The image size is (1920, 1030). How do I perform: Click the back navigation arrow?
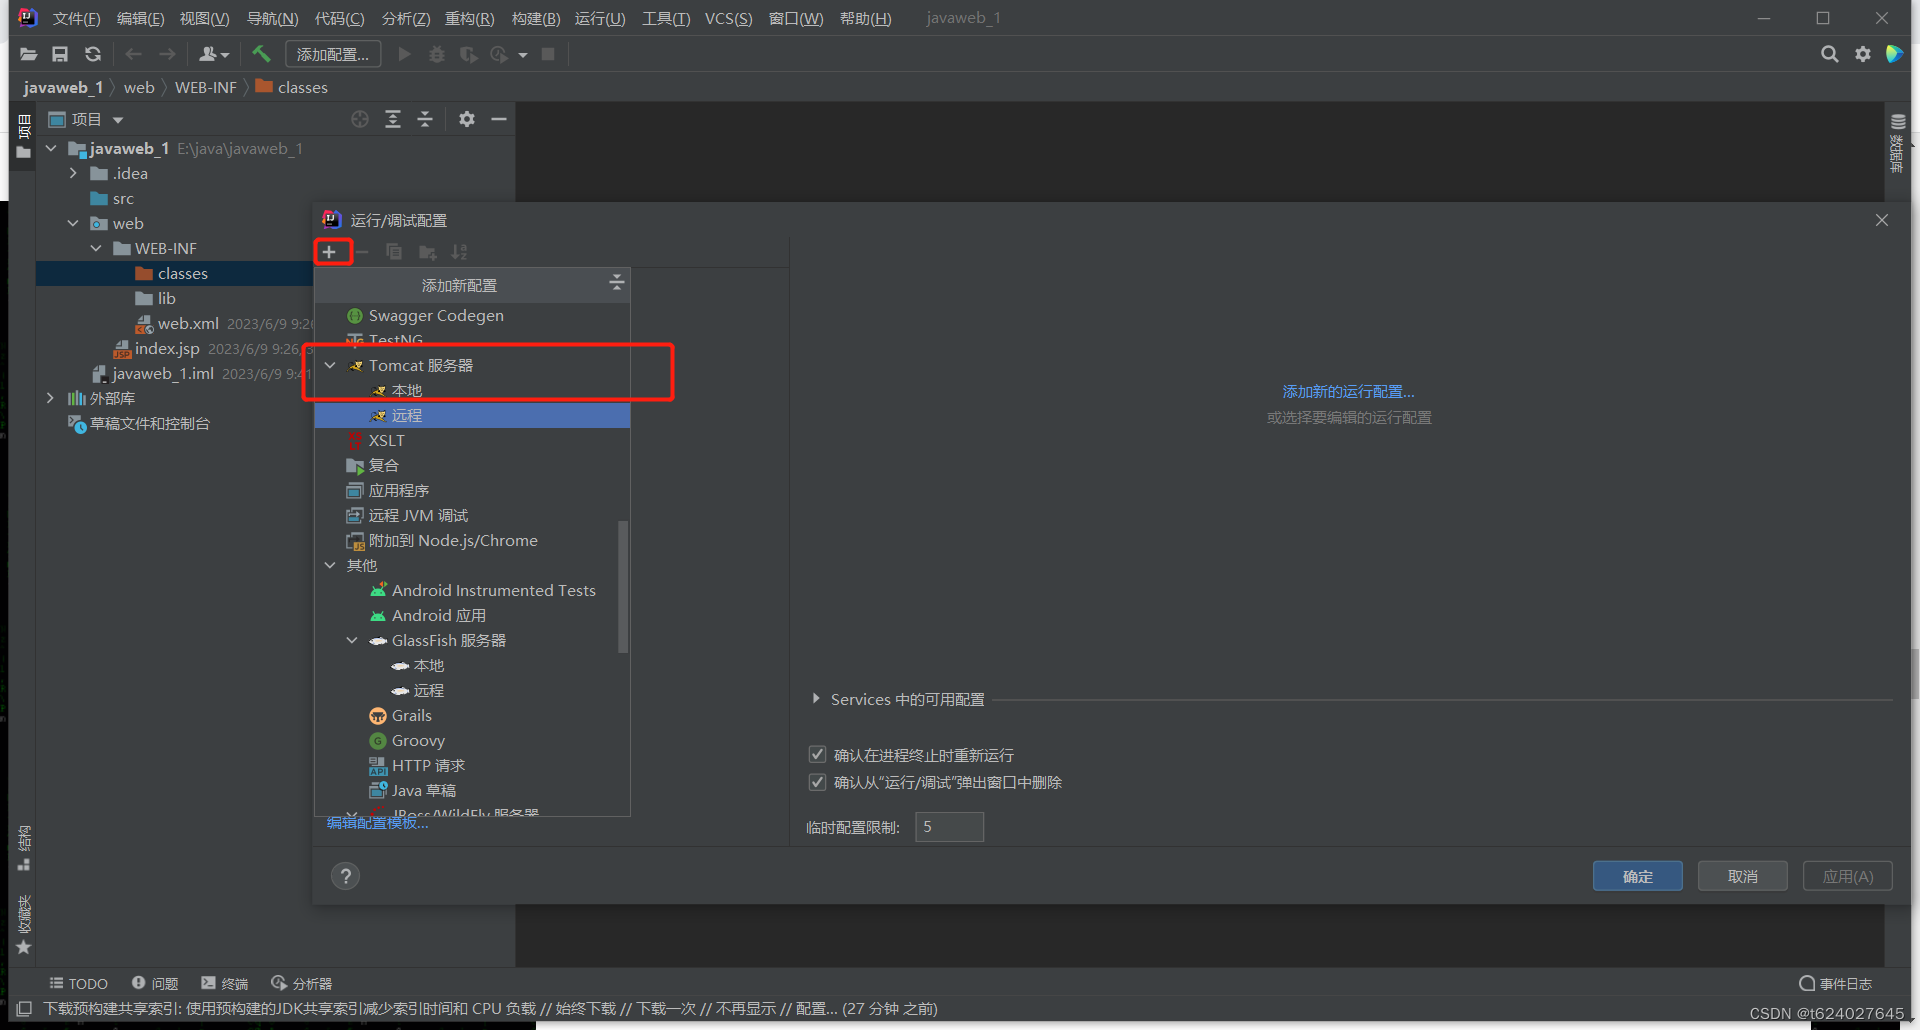pyautogui.click(x=134, y=54)
